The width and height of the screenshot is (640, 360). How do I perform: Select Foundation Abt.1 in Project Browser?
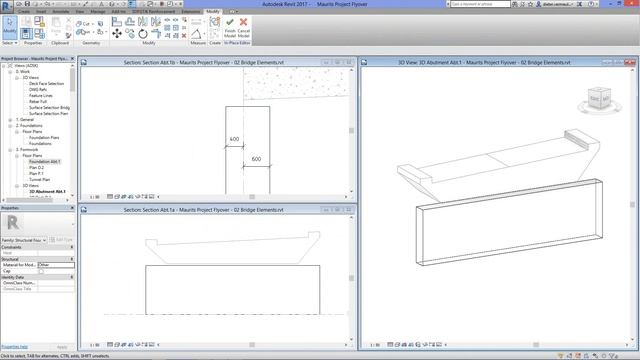coord(44,162)
